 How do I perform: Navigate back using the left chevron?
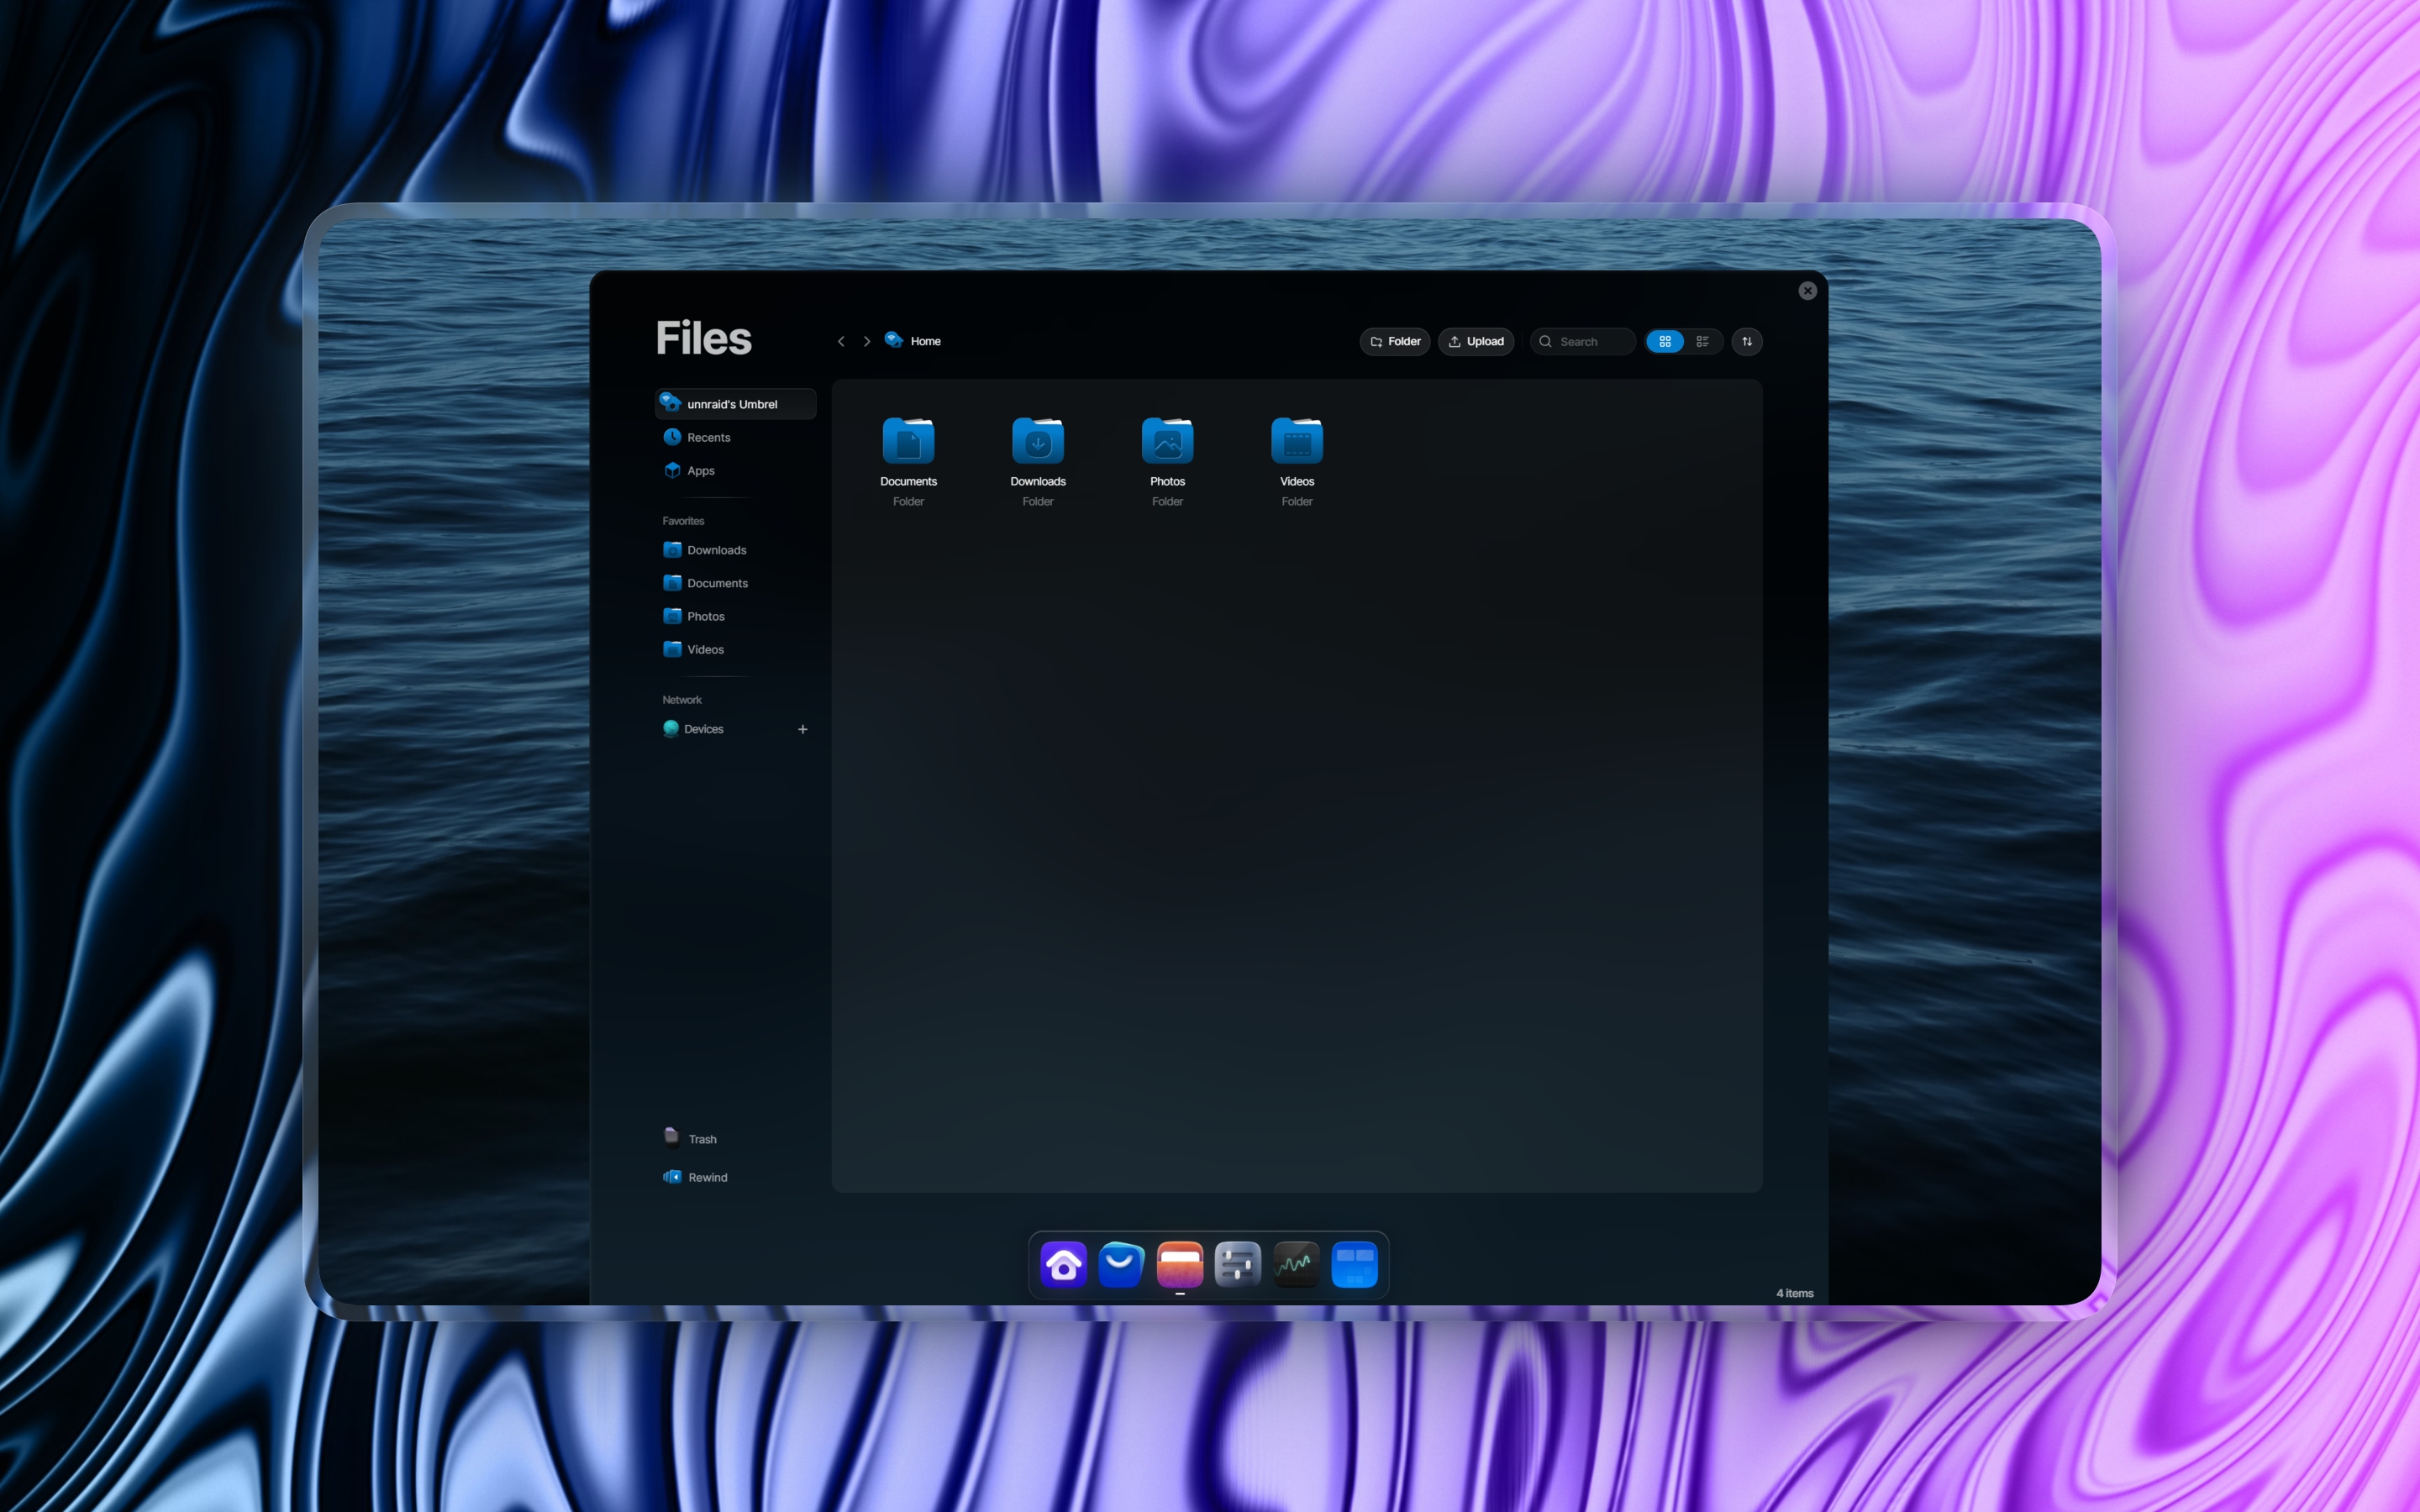click(x=841, y=341)
